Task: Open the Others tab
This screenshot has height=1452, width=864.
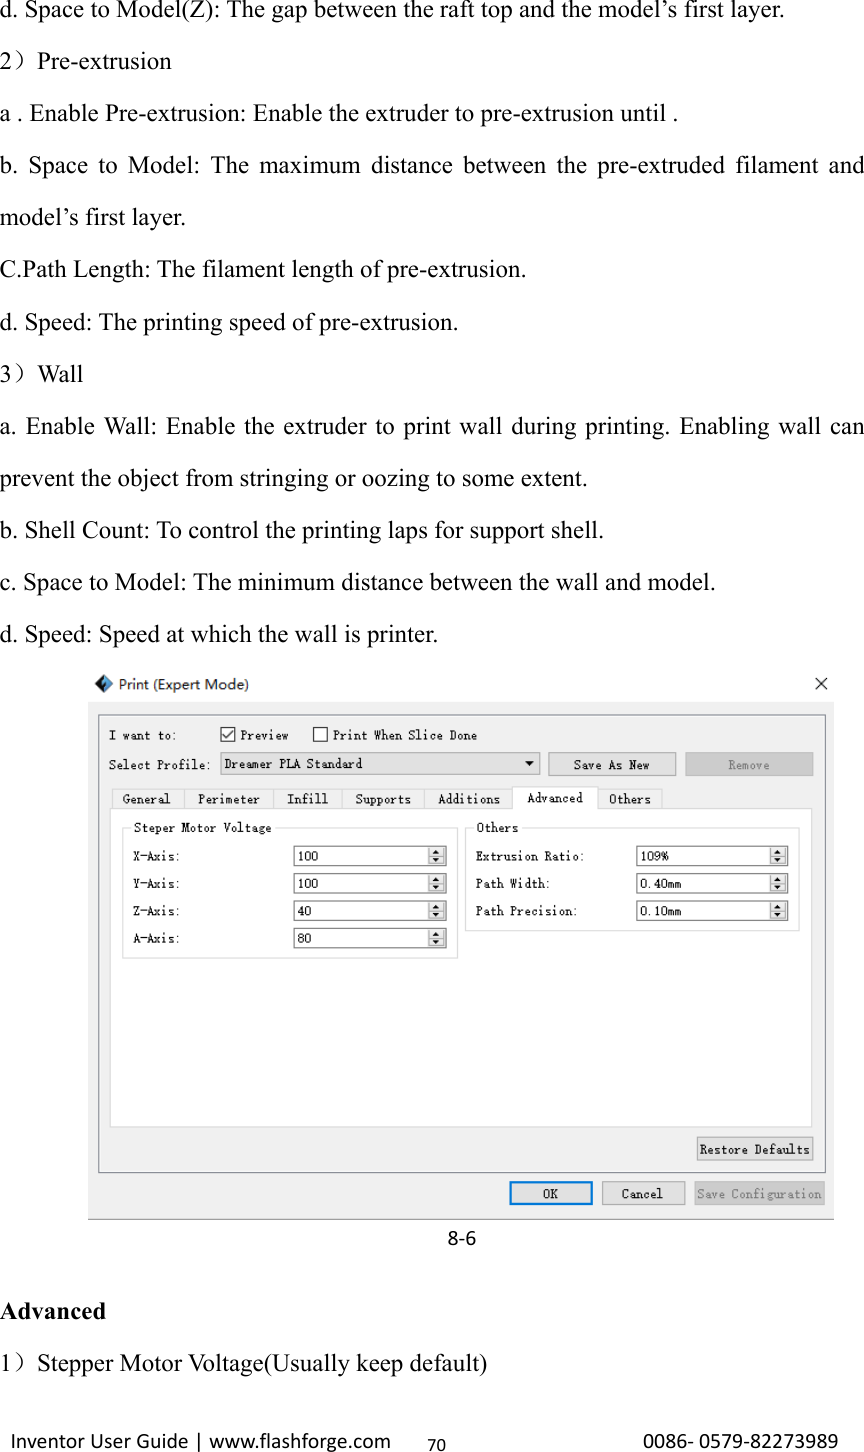Action: 630,799
